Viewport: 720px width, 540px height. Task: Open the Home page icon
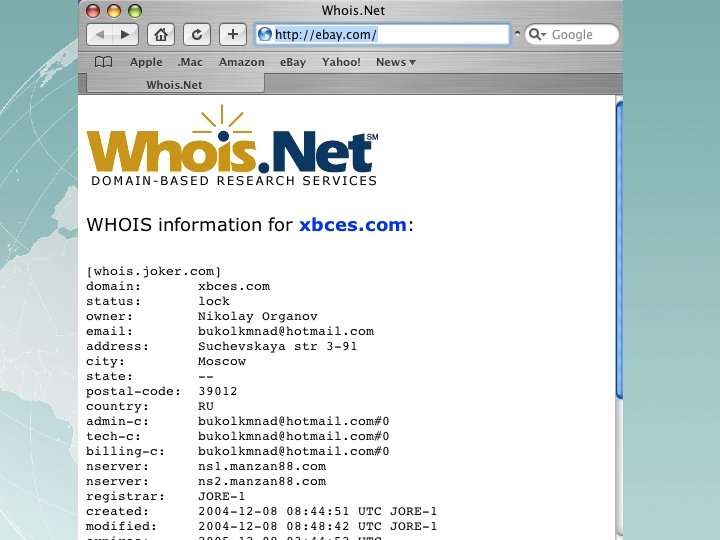click(x=161, y=34)
